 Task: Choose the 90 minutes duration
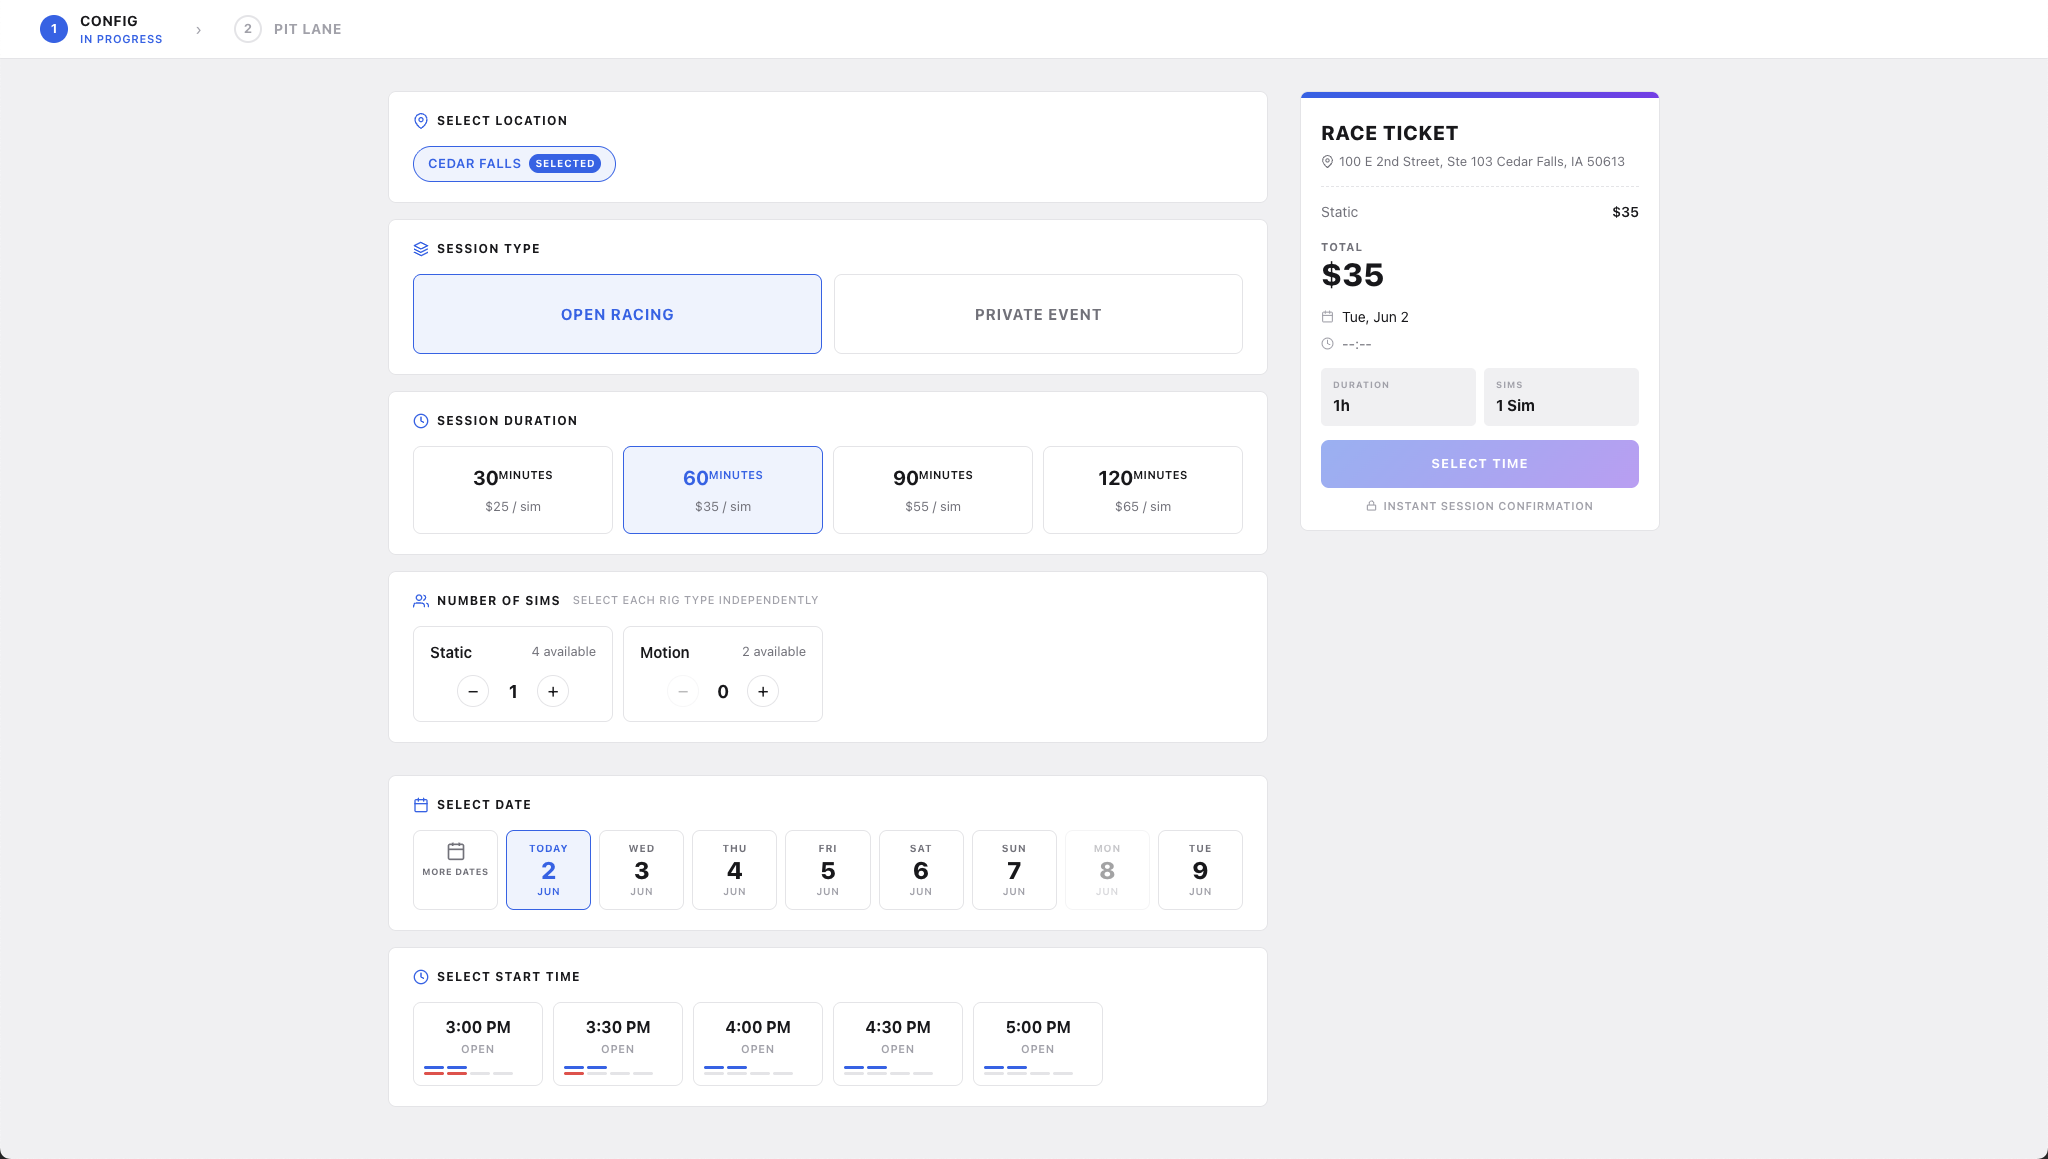(933, 490)
